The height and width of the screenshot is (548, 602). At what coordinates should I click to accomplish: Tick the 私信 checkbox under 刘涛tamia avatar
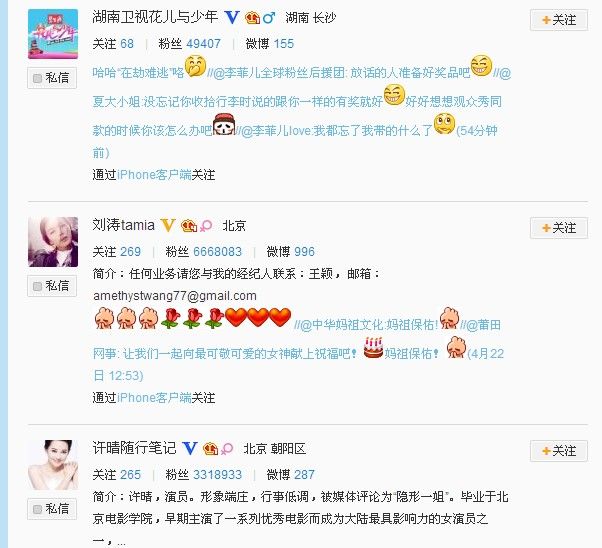coord(37,286)
